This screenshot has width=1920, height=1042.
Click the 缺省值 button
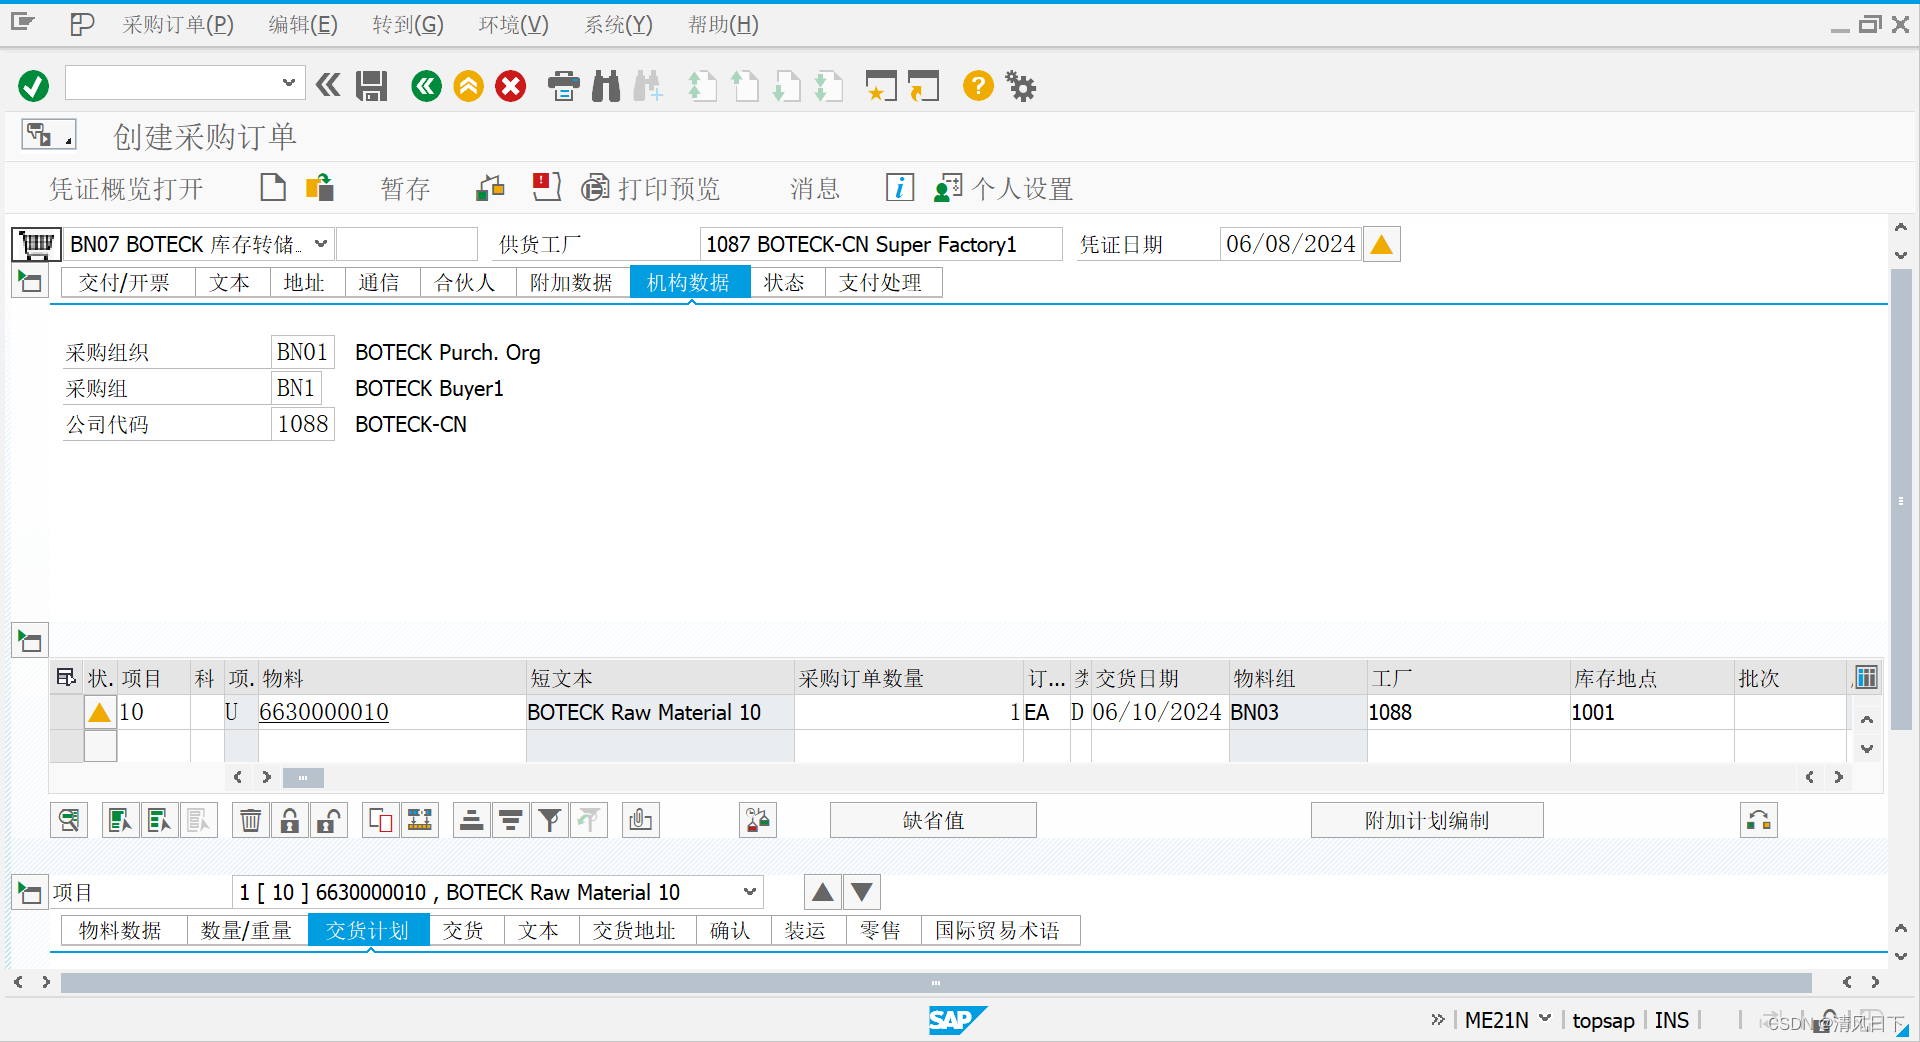tap(933, 821)
